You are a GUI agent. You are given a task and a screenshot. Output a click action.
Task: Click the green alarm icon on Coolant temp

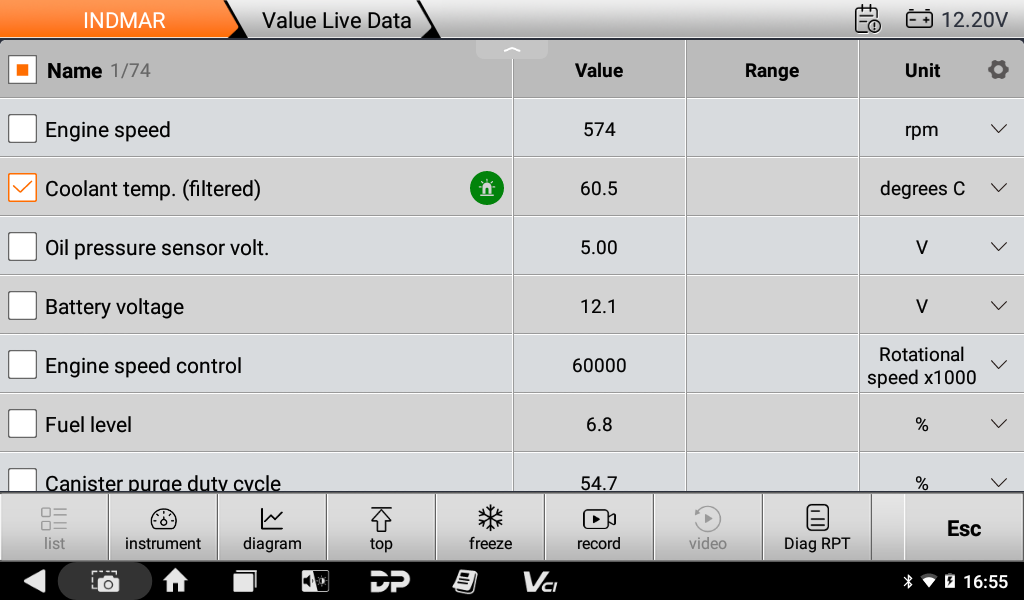coord(487,188)
